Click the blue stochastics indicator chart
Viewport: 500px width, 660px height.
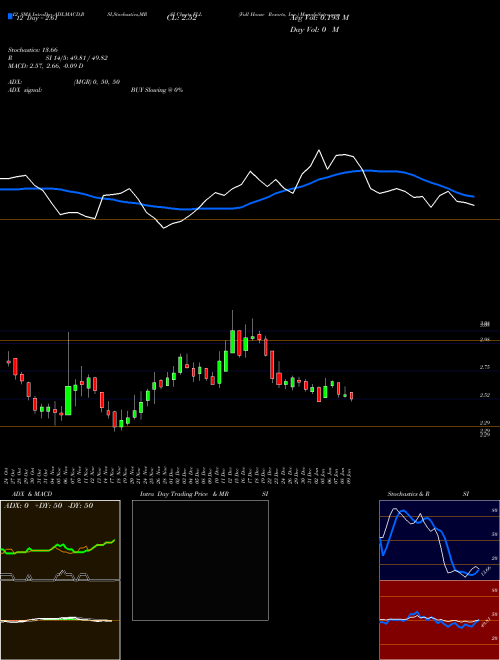[x=439, y=540]
